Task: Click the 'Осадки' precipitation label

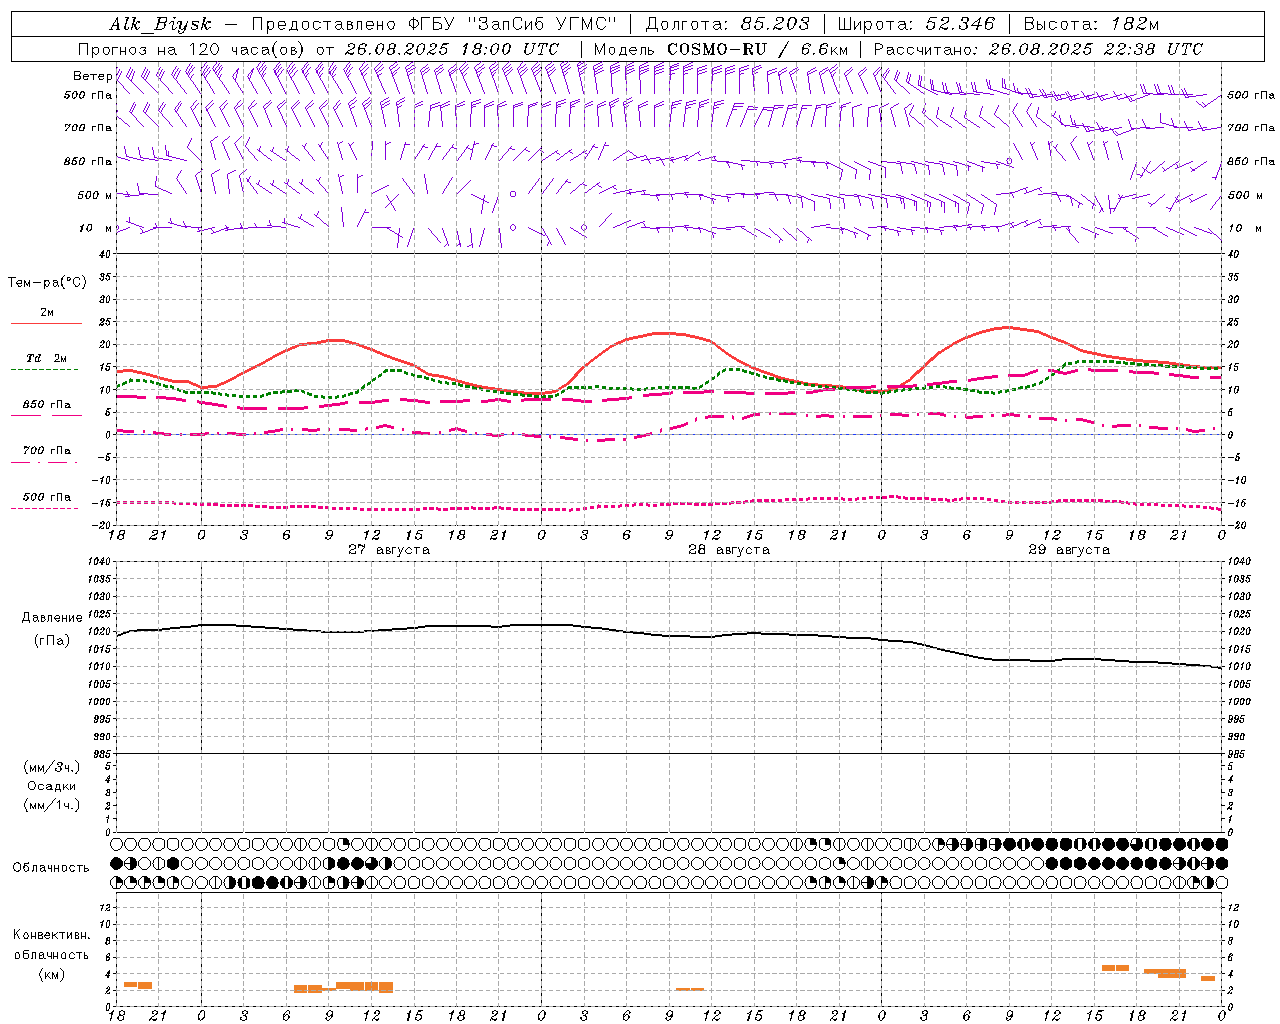Action: 52,786
